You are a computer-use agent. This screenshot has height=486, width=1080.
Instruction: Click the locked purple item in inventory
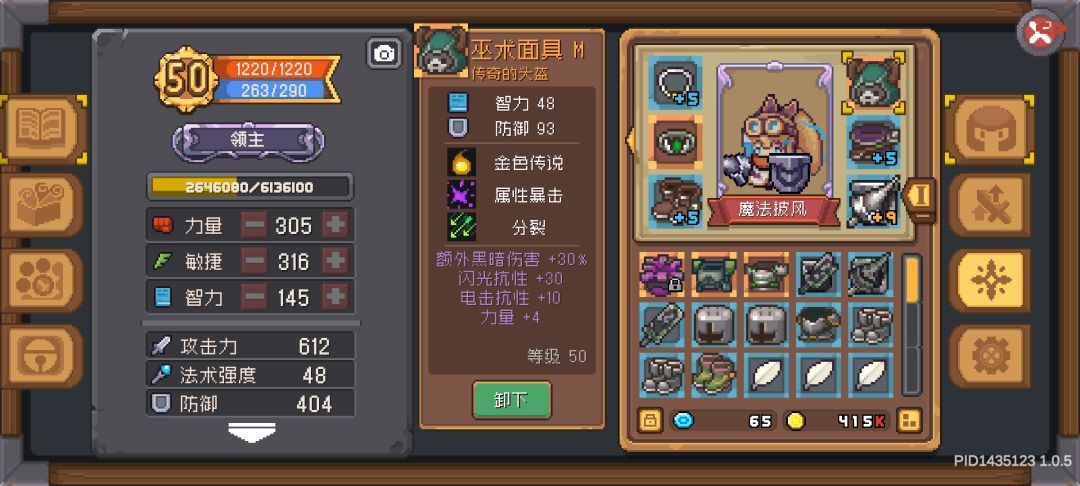[x=662, y=274]
